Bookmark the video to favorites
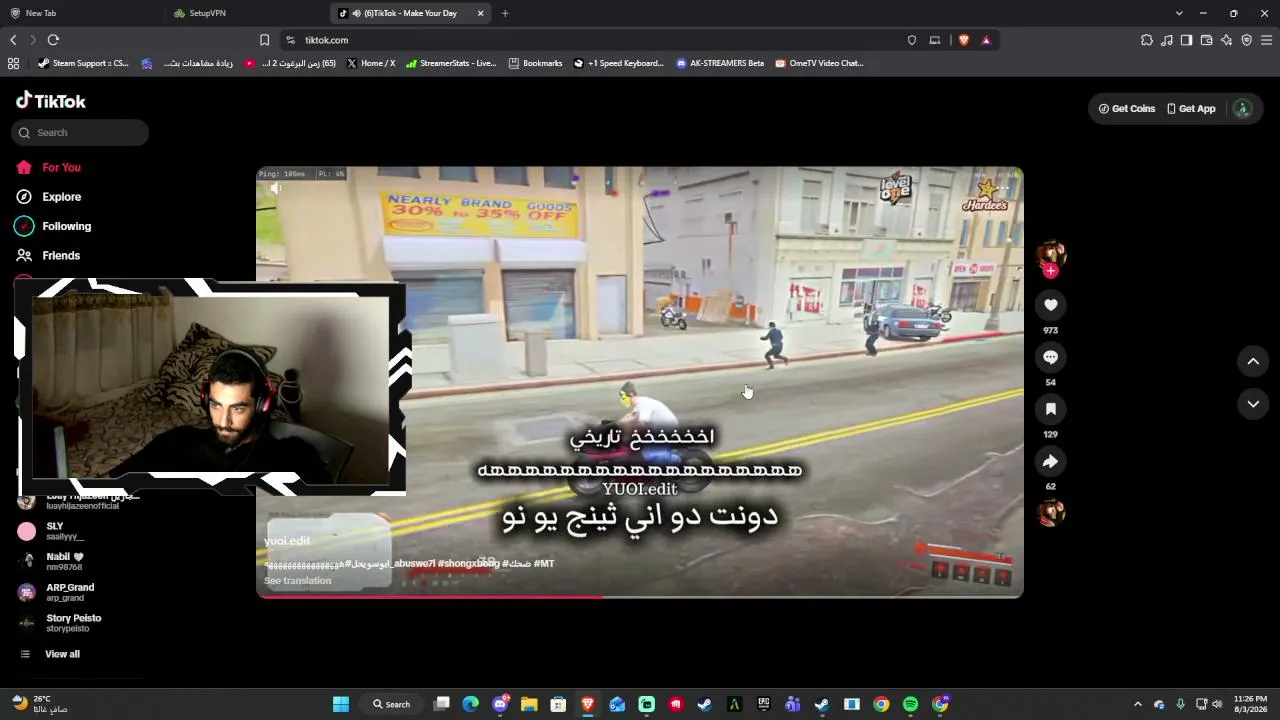The image size is (1280, 720). [1050, 409]
